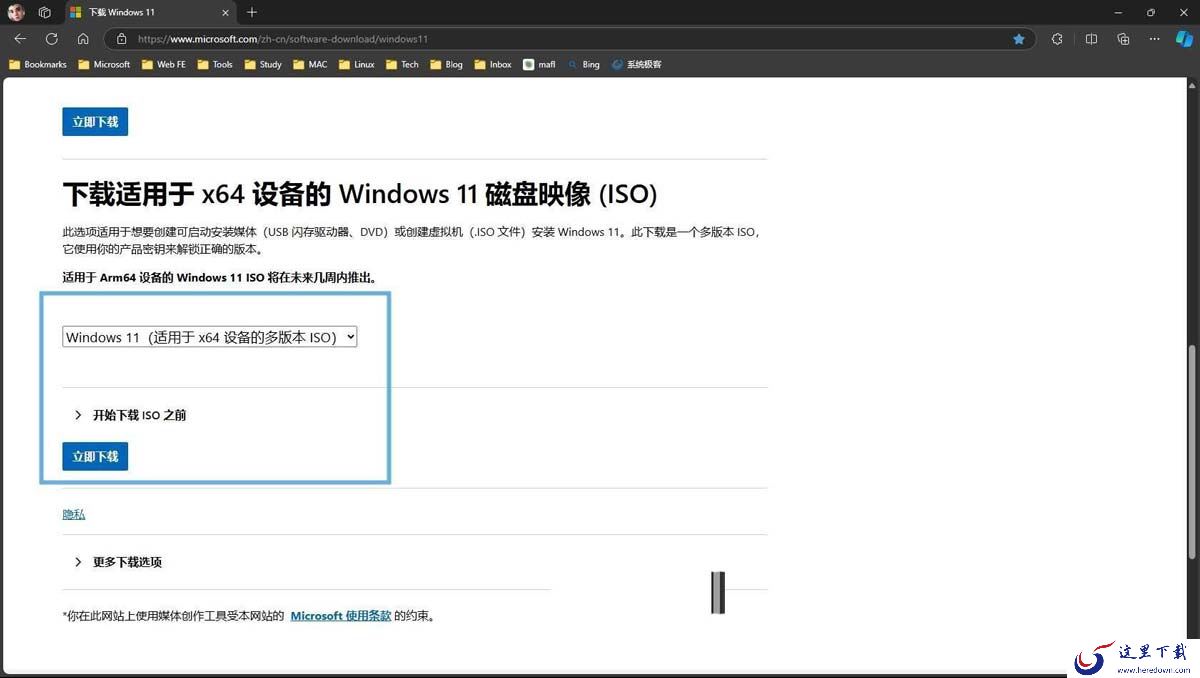
Task: Click 立即下载 below 开始下载 ISO 之前
Action: coord(95,456)
